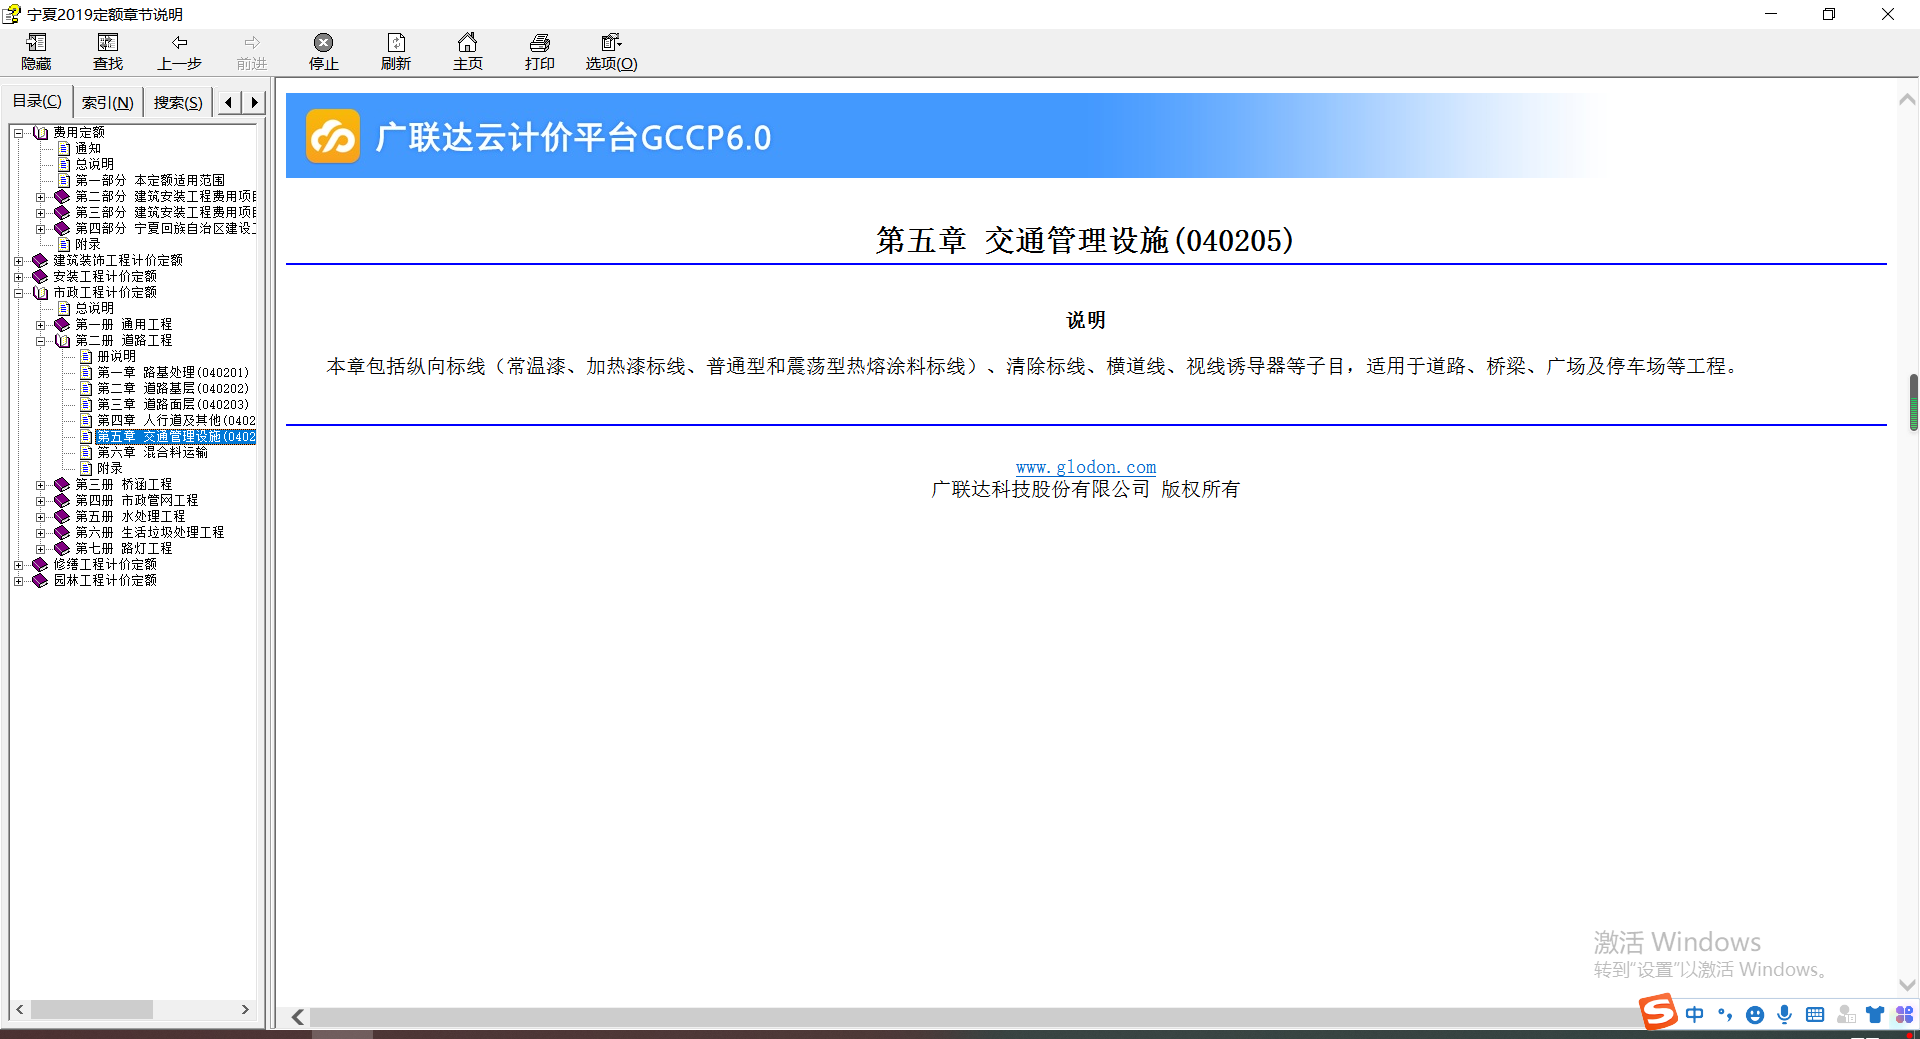Open the soft keyboard icon in IME bar
1920x1039 pixels.
tap(1815, 1014)
